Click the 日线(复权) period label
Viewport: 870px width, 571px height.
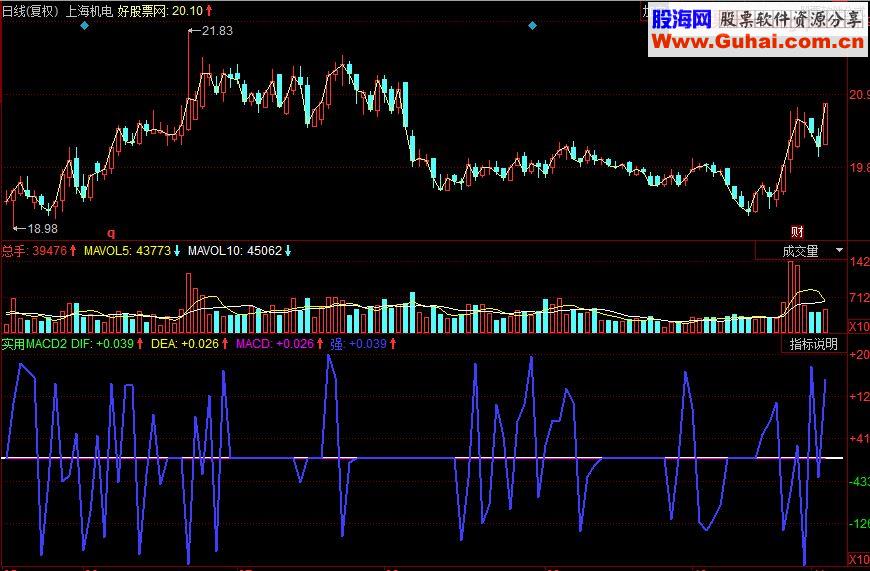(31, 11)
